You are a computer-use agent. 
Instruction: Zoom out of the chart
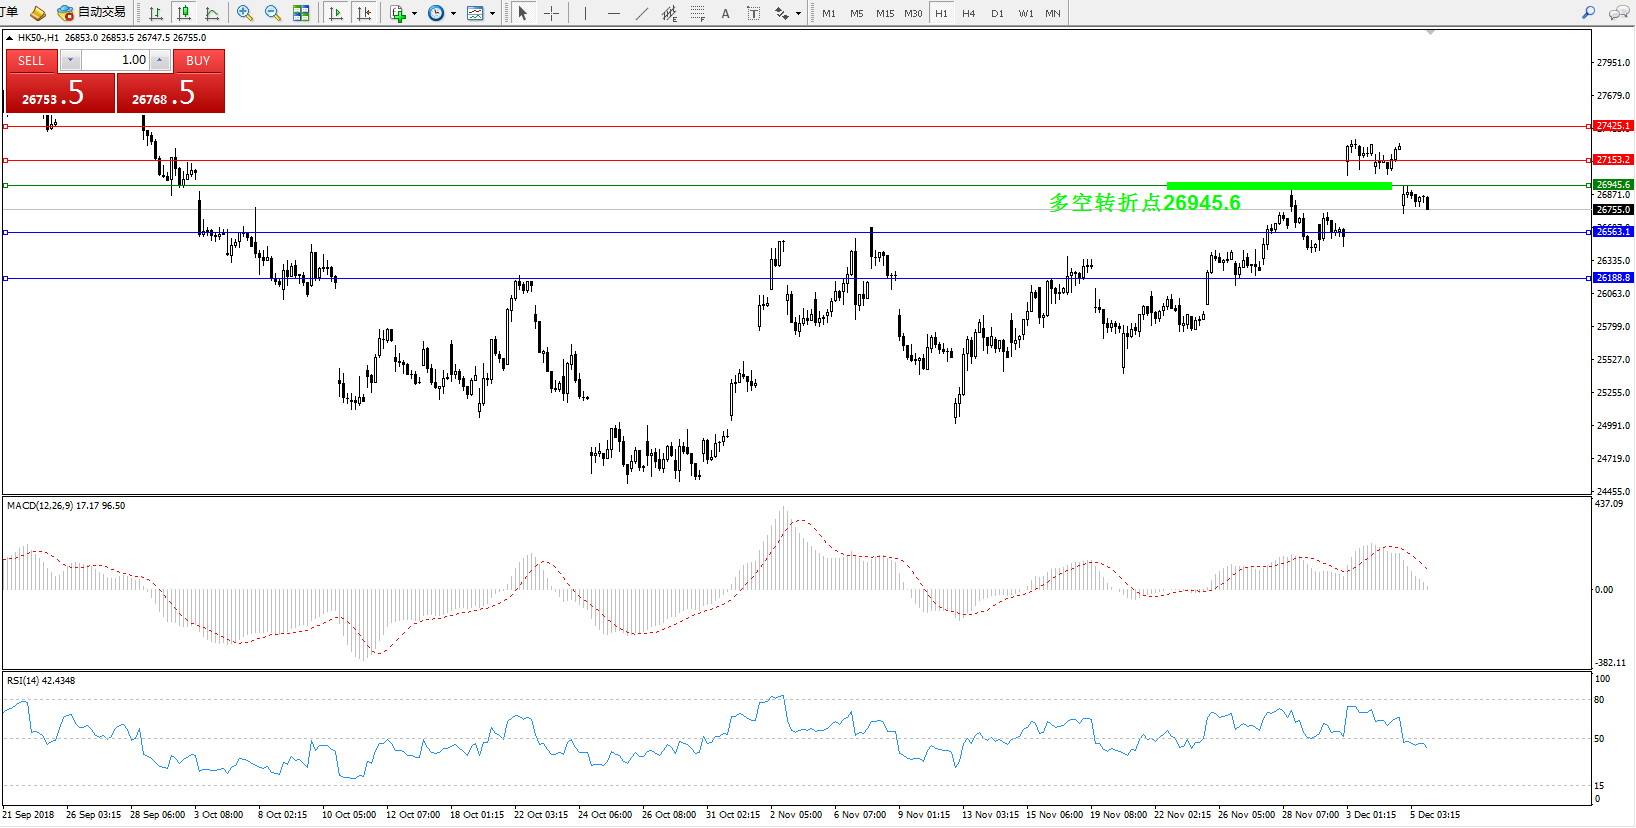(272, 13)
